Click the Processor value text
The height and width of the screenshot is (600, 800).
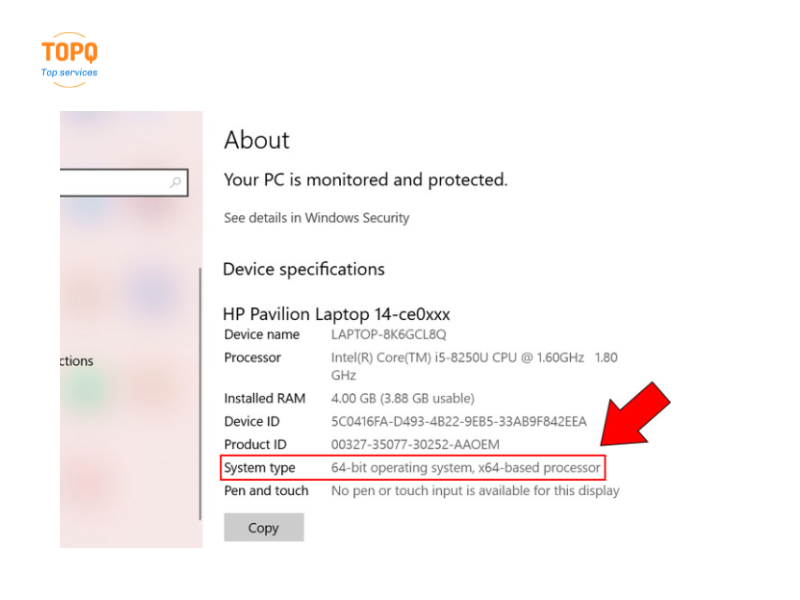click(474, 366)
